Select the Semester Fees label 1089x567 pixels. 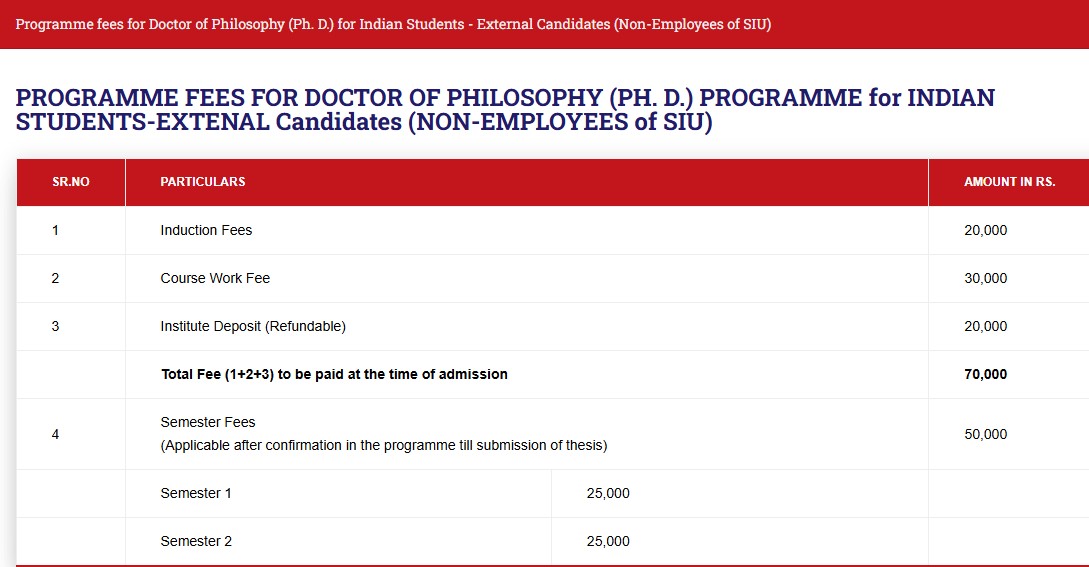[208, 422]
